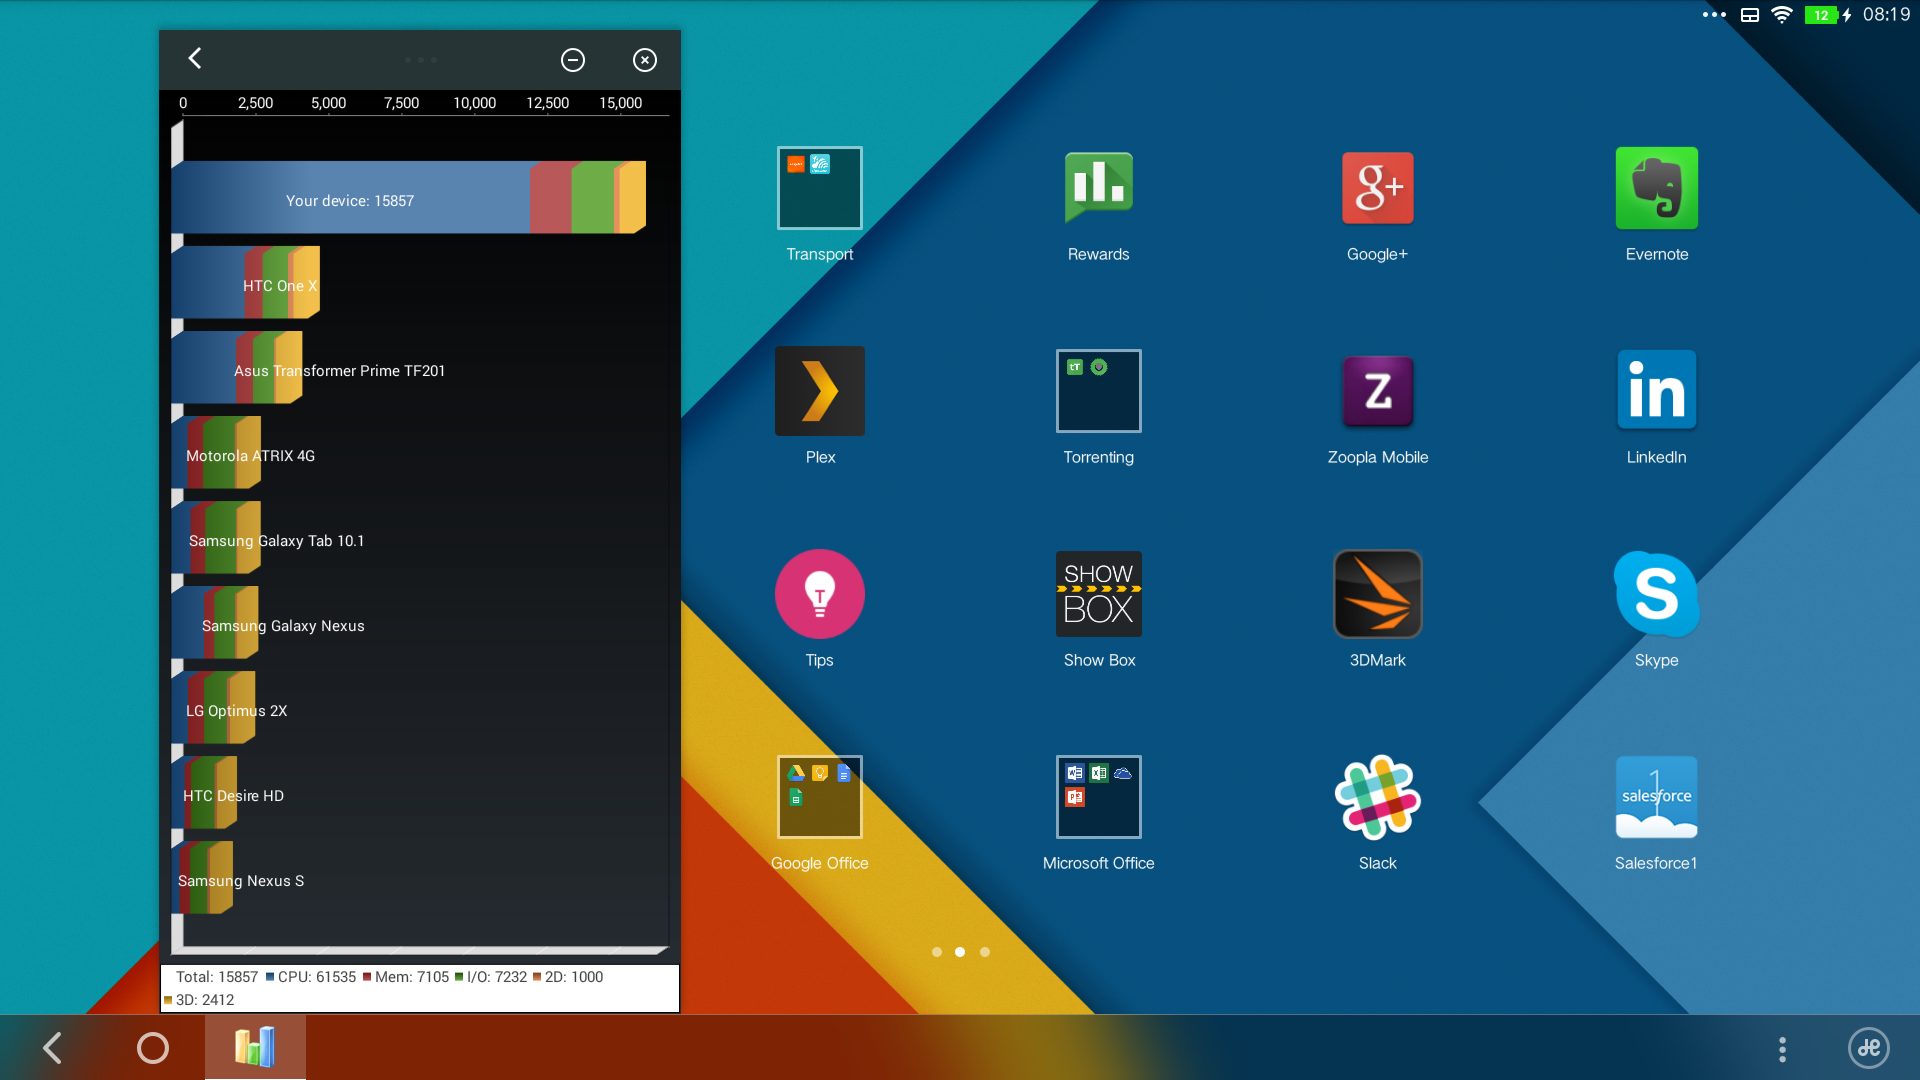The width and height of the screenshot is (1920, 1080).
Task: Go back in the benchmark window
Action: point(195,59)
